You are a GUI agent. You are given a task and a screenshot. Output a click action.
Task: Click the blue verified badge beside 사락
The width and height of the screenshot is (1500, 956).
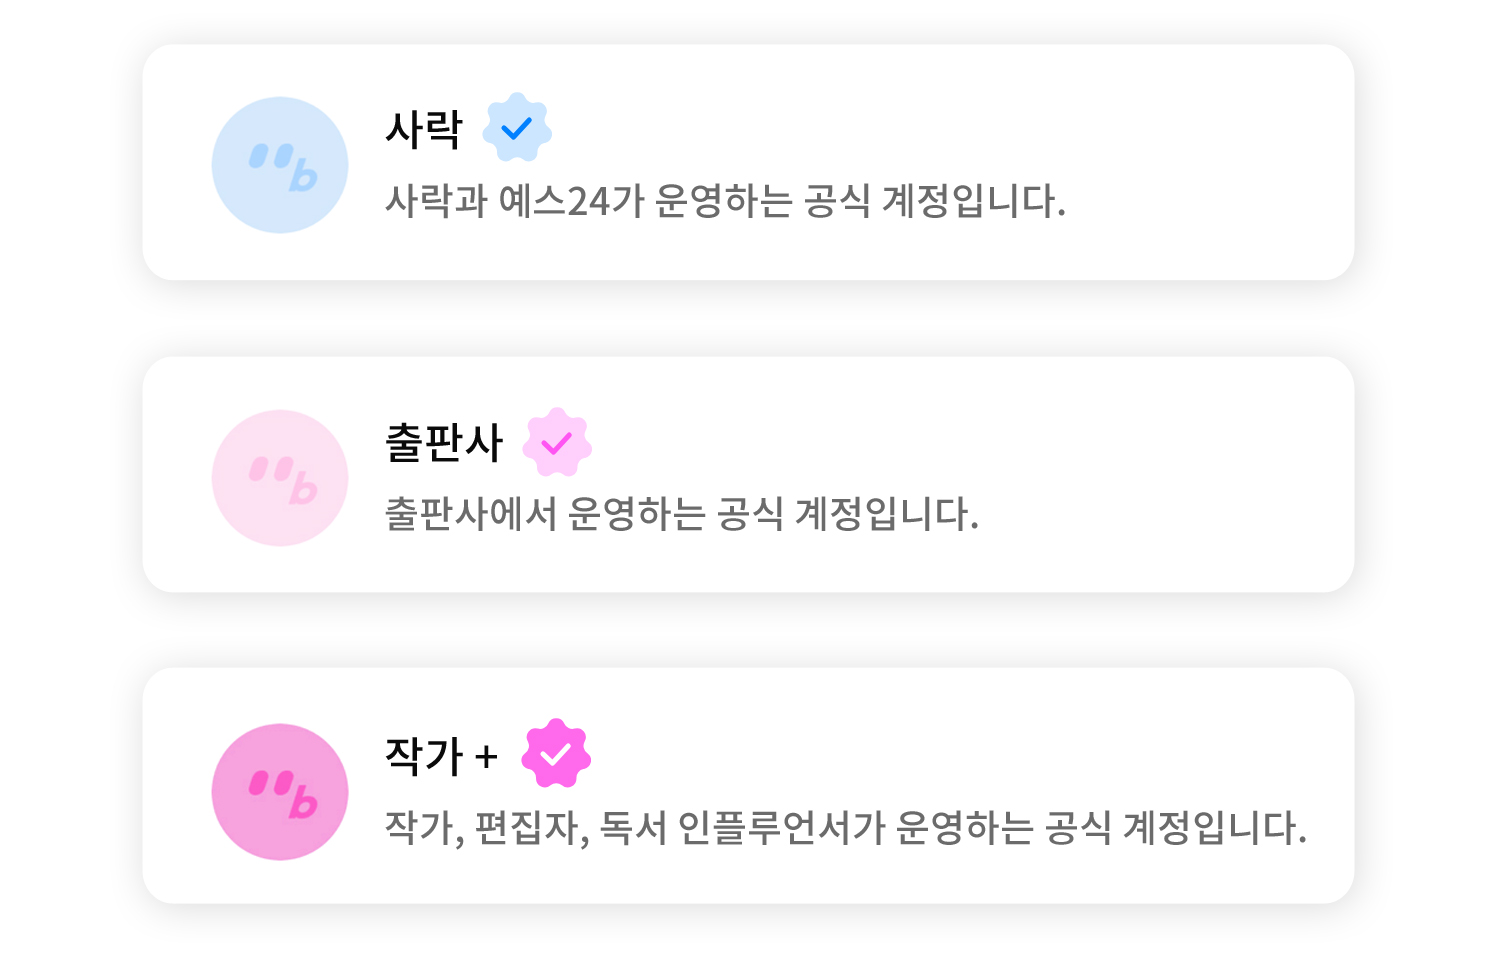tap(517, 128)
